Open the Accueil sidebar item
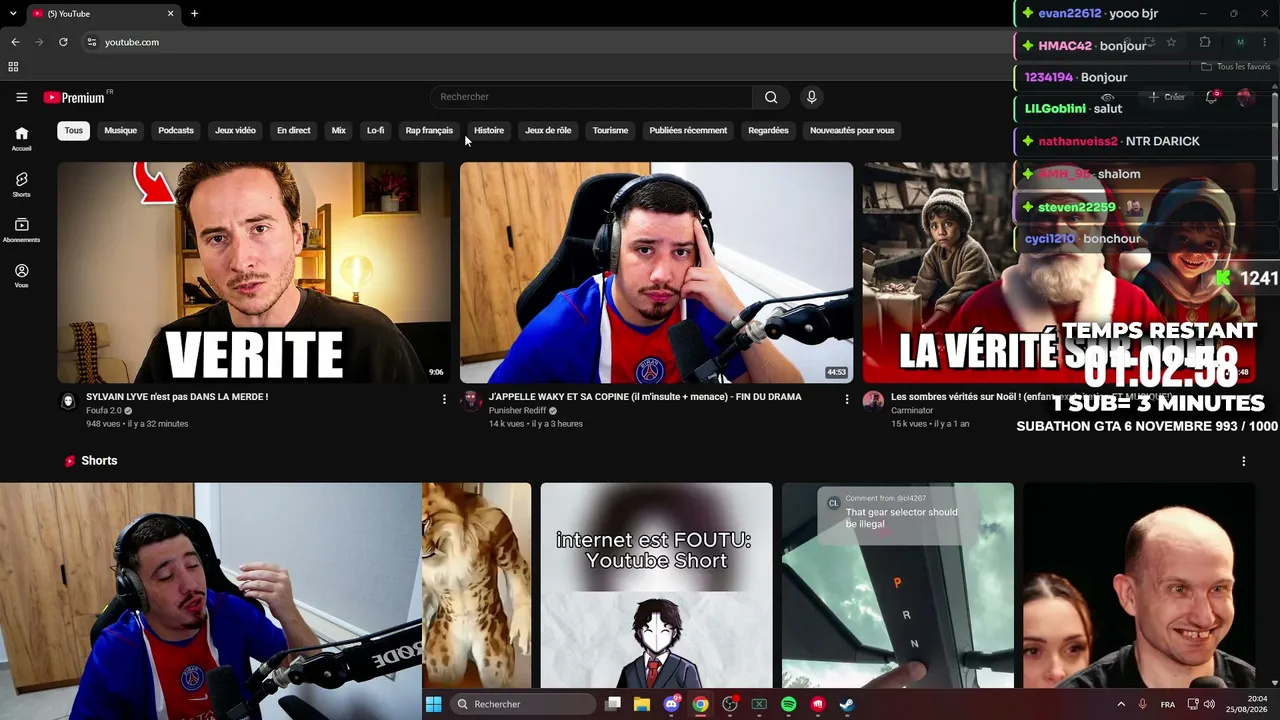 point(21,139)
